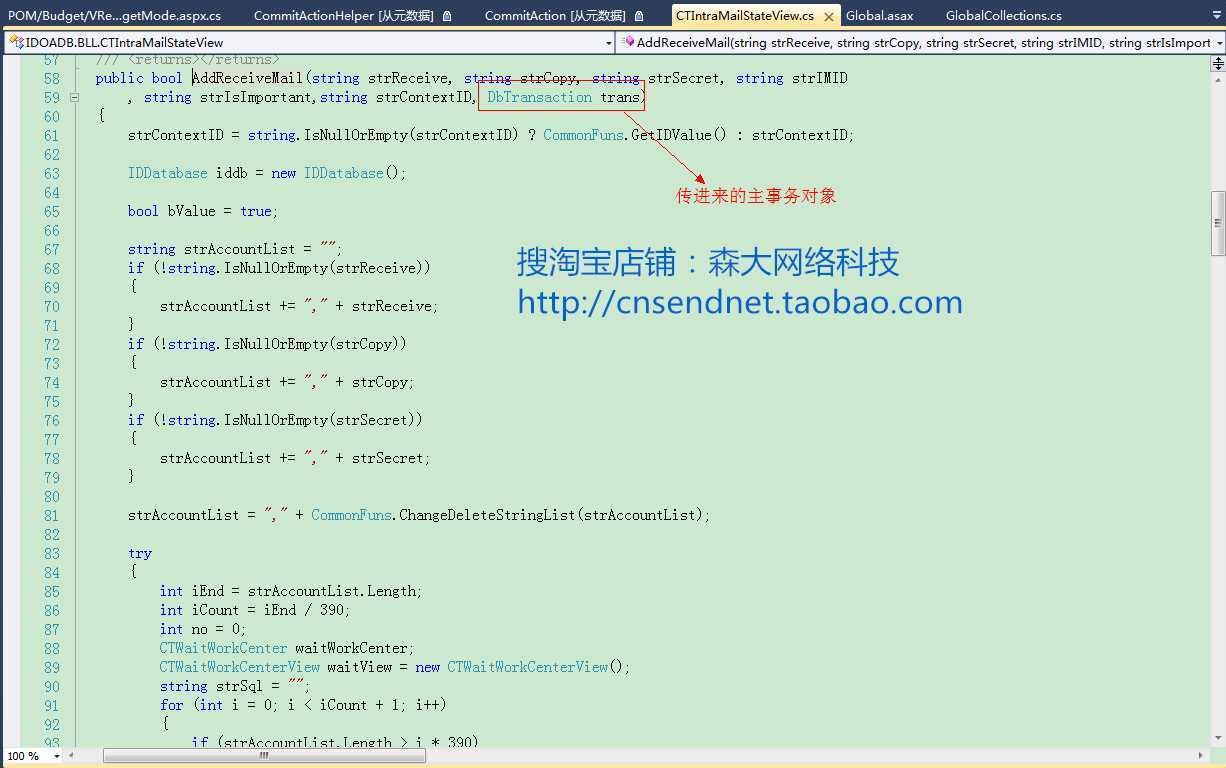The width and height of the screenshot is (1226, 768).
Task: Click "int iCount = iEnd / 390;" line
Action: point(255,610)
